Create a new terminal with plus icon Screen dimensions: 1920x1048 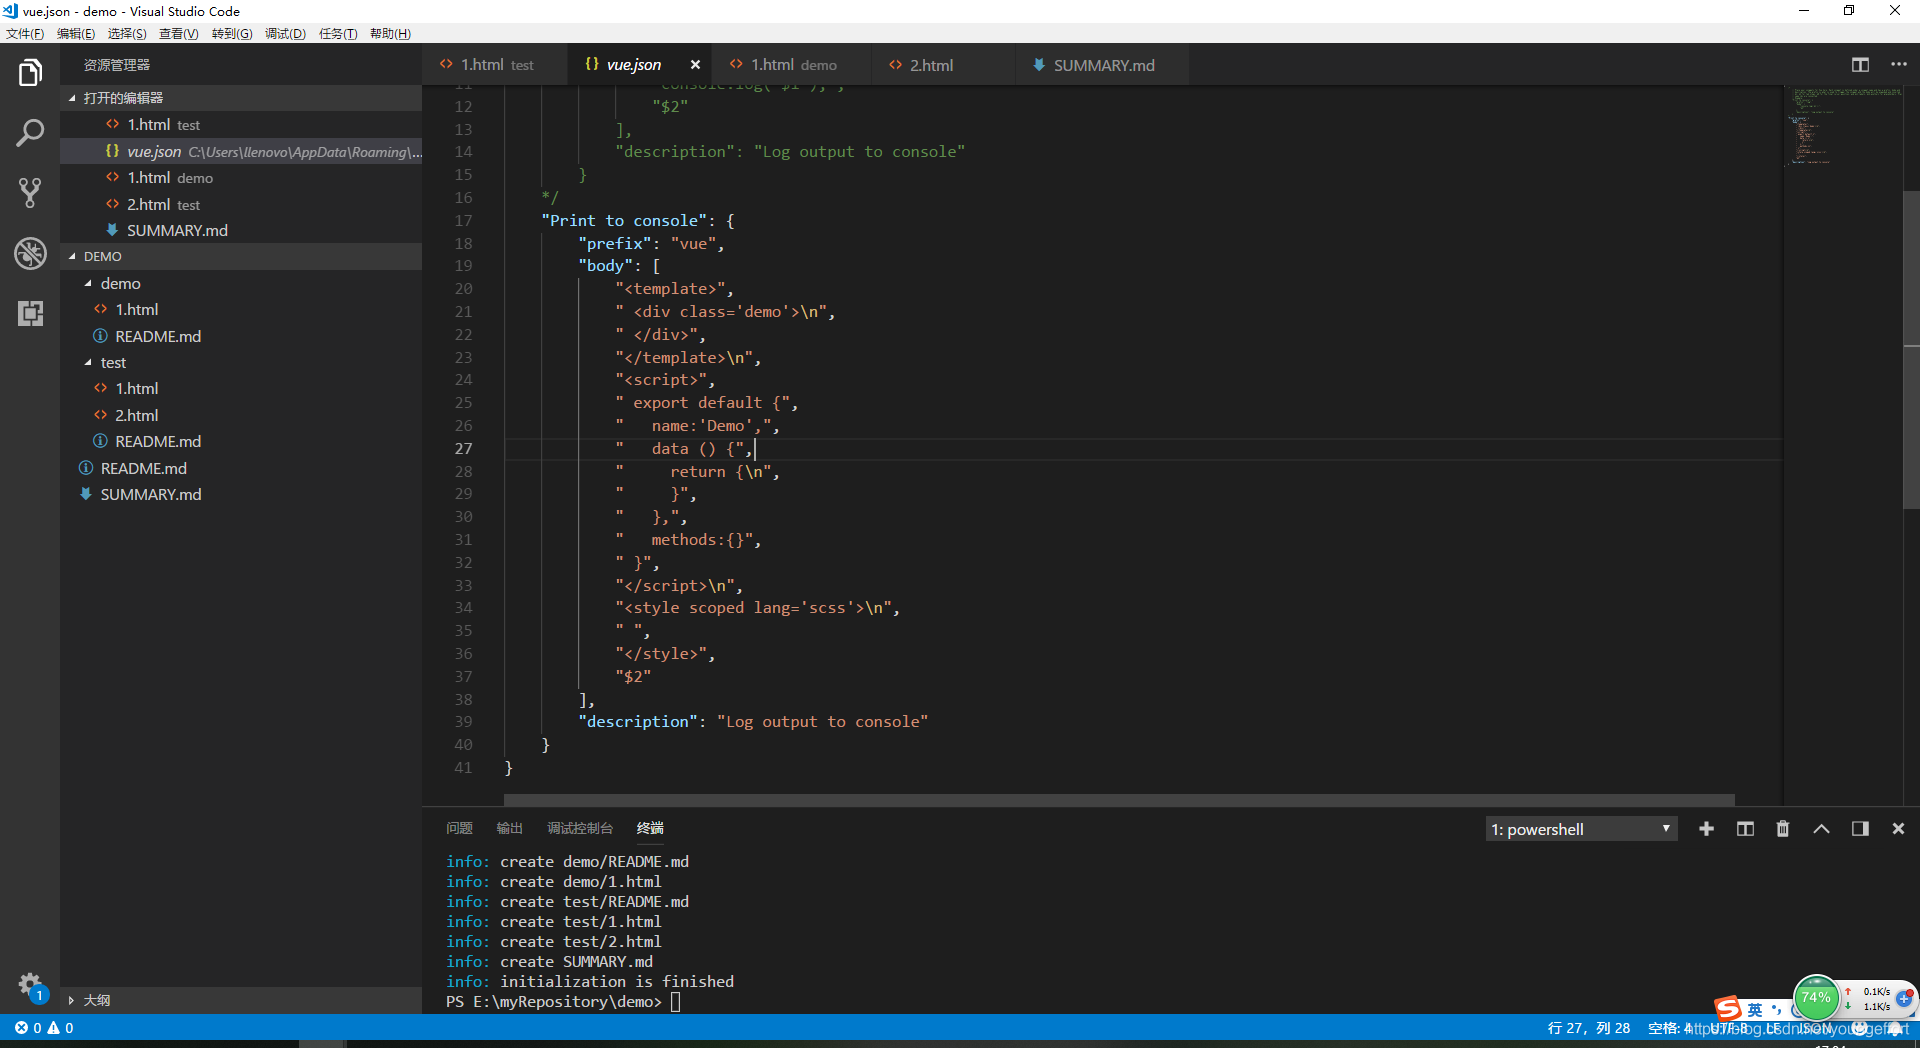pos(1706,829)
